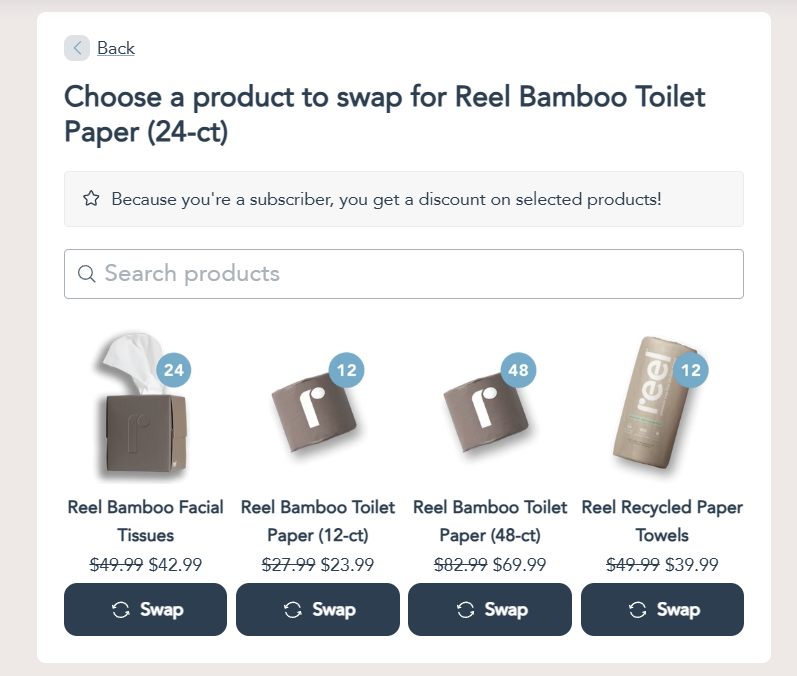This screenshot has width=797, height=676.
Task: Click the magnifying glass search icon
Action: [x=87, y=274]
